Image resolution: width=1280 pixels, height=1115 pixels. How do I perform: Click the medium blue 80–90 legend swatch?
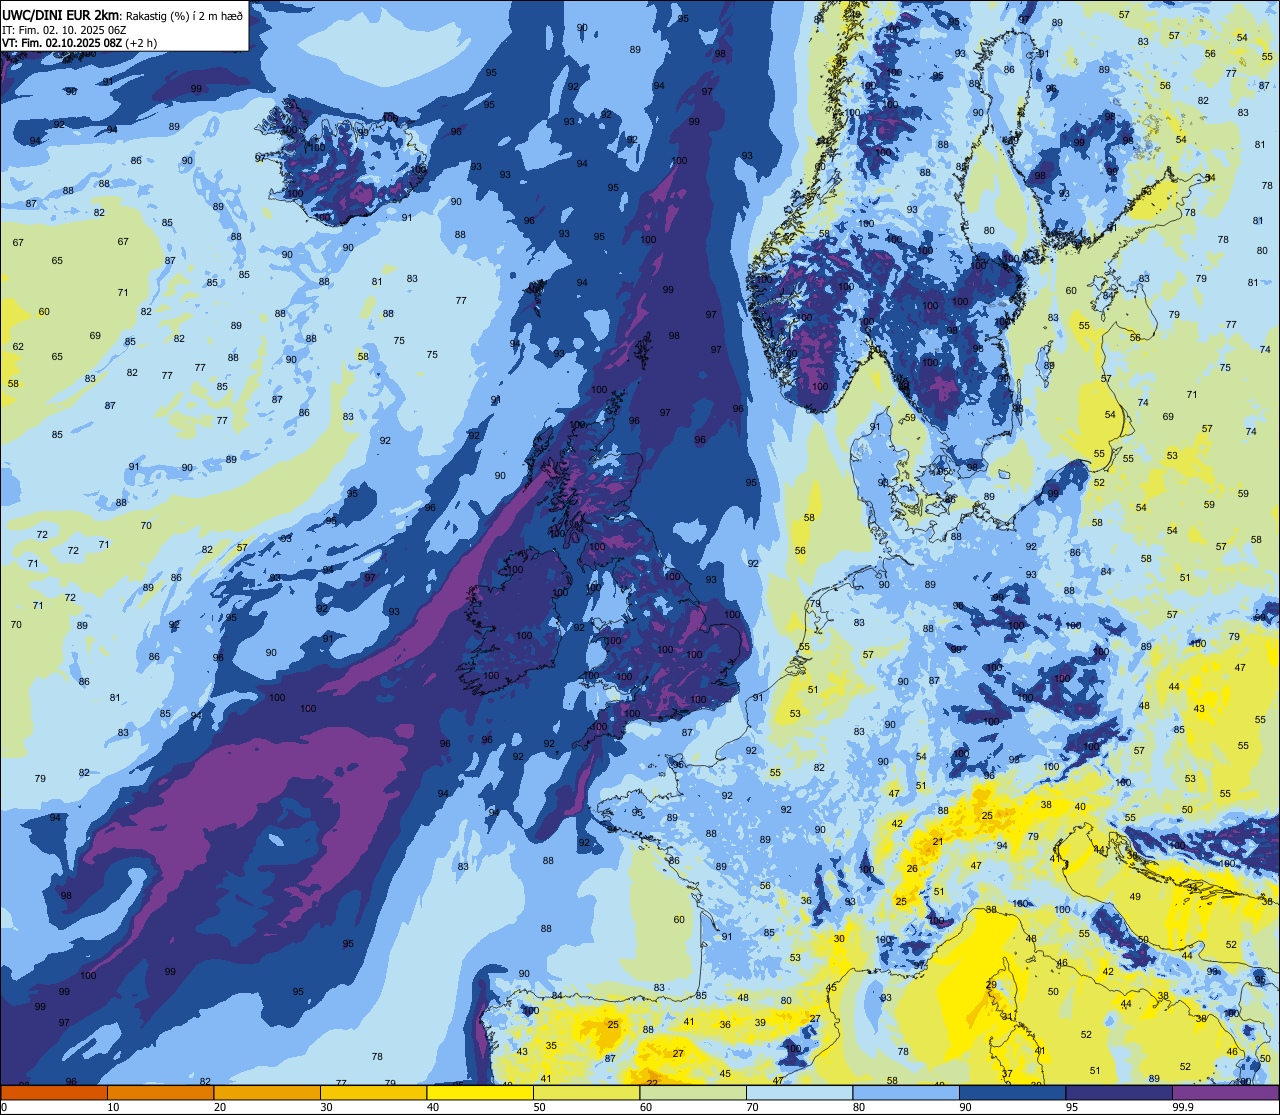[906, 1093]
